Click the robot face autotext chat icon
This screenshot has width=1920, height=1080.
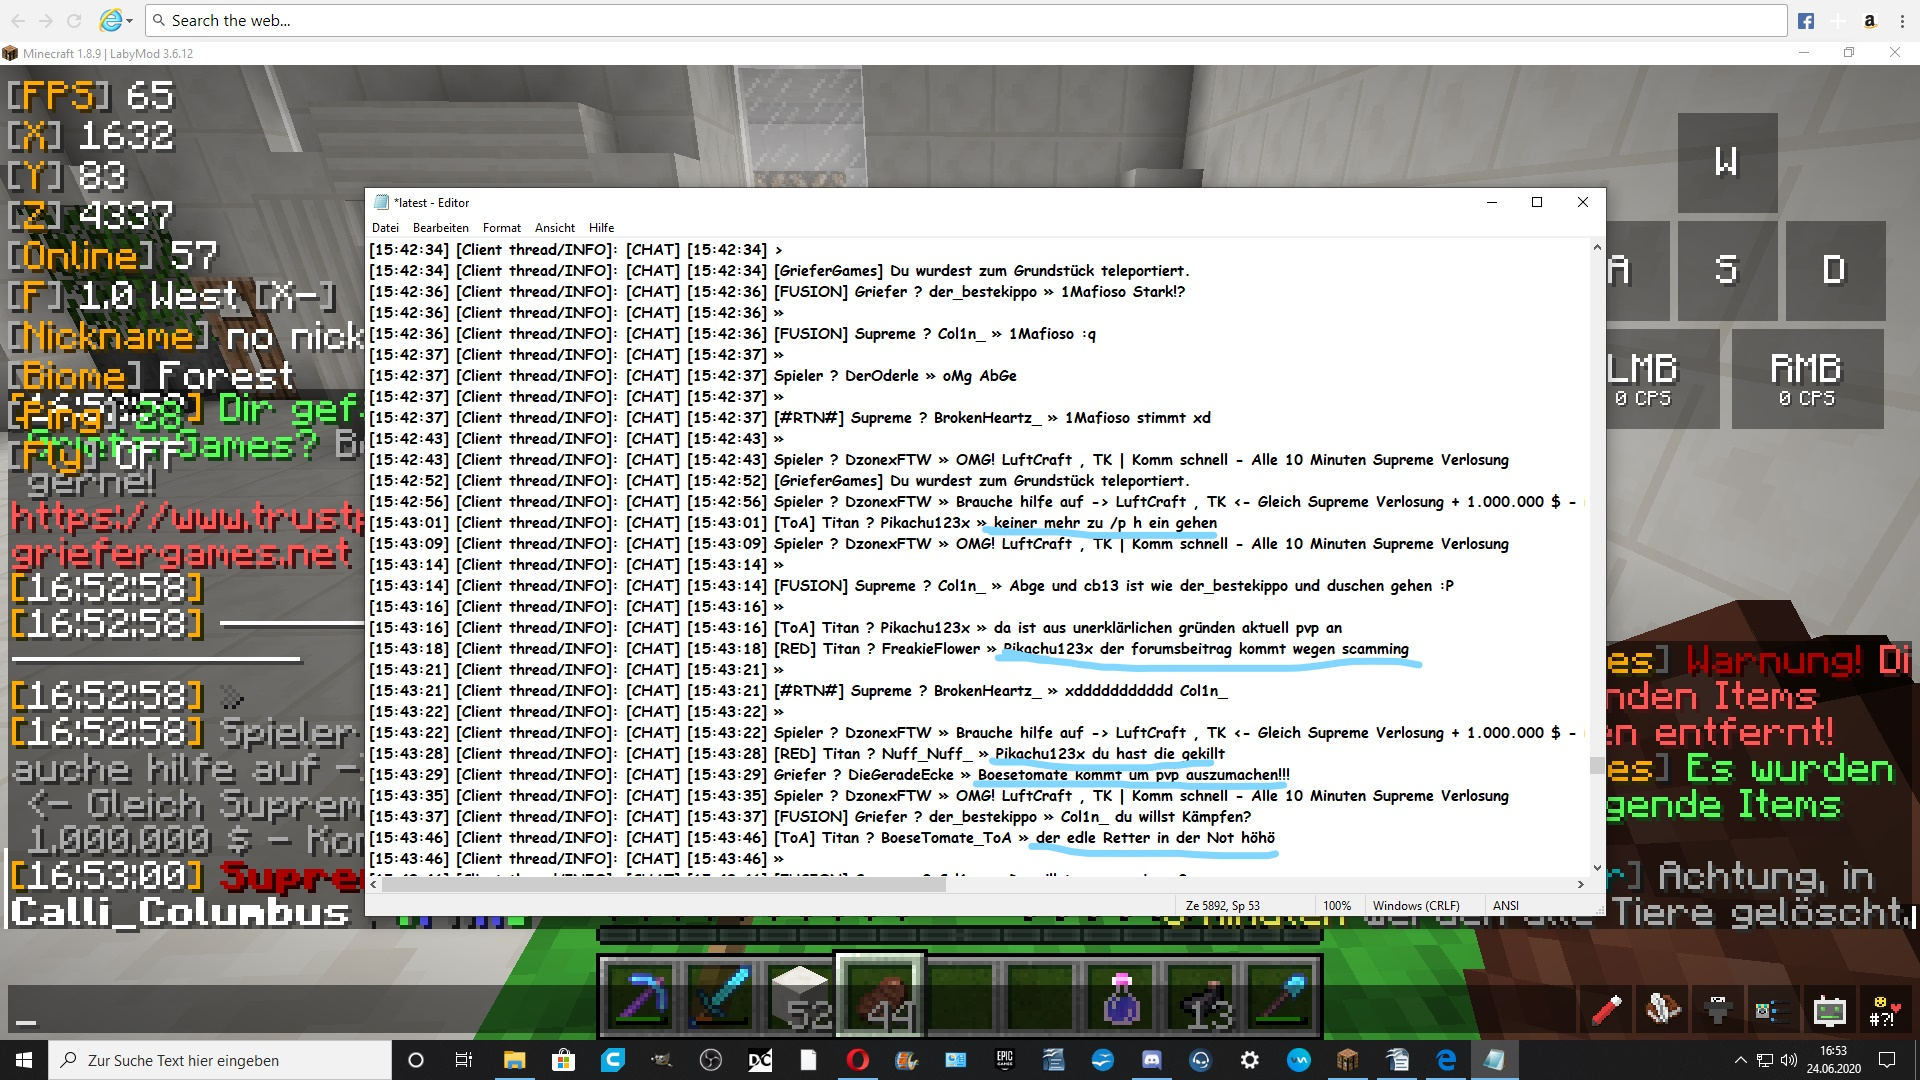point(1829,1011)
